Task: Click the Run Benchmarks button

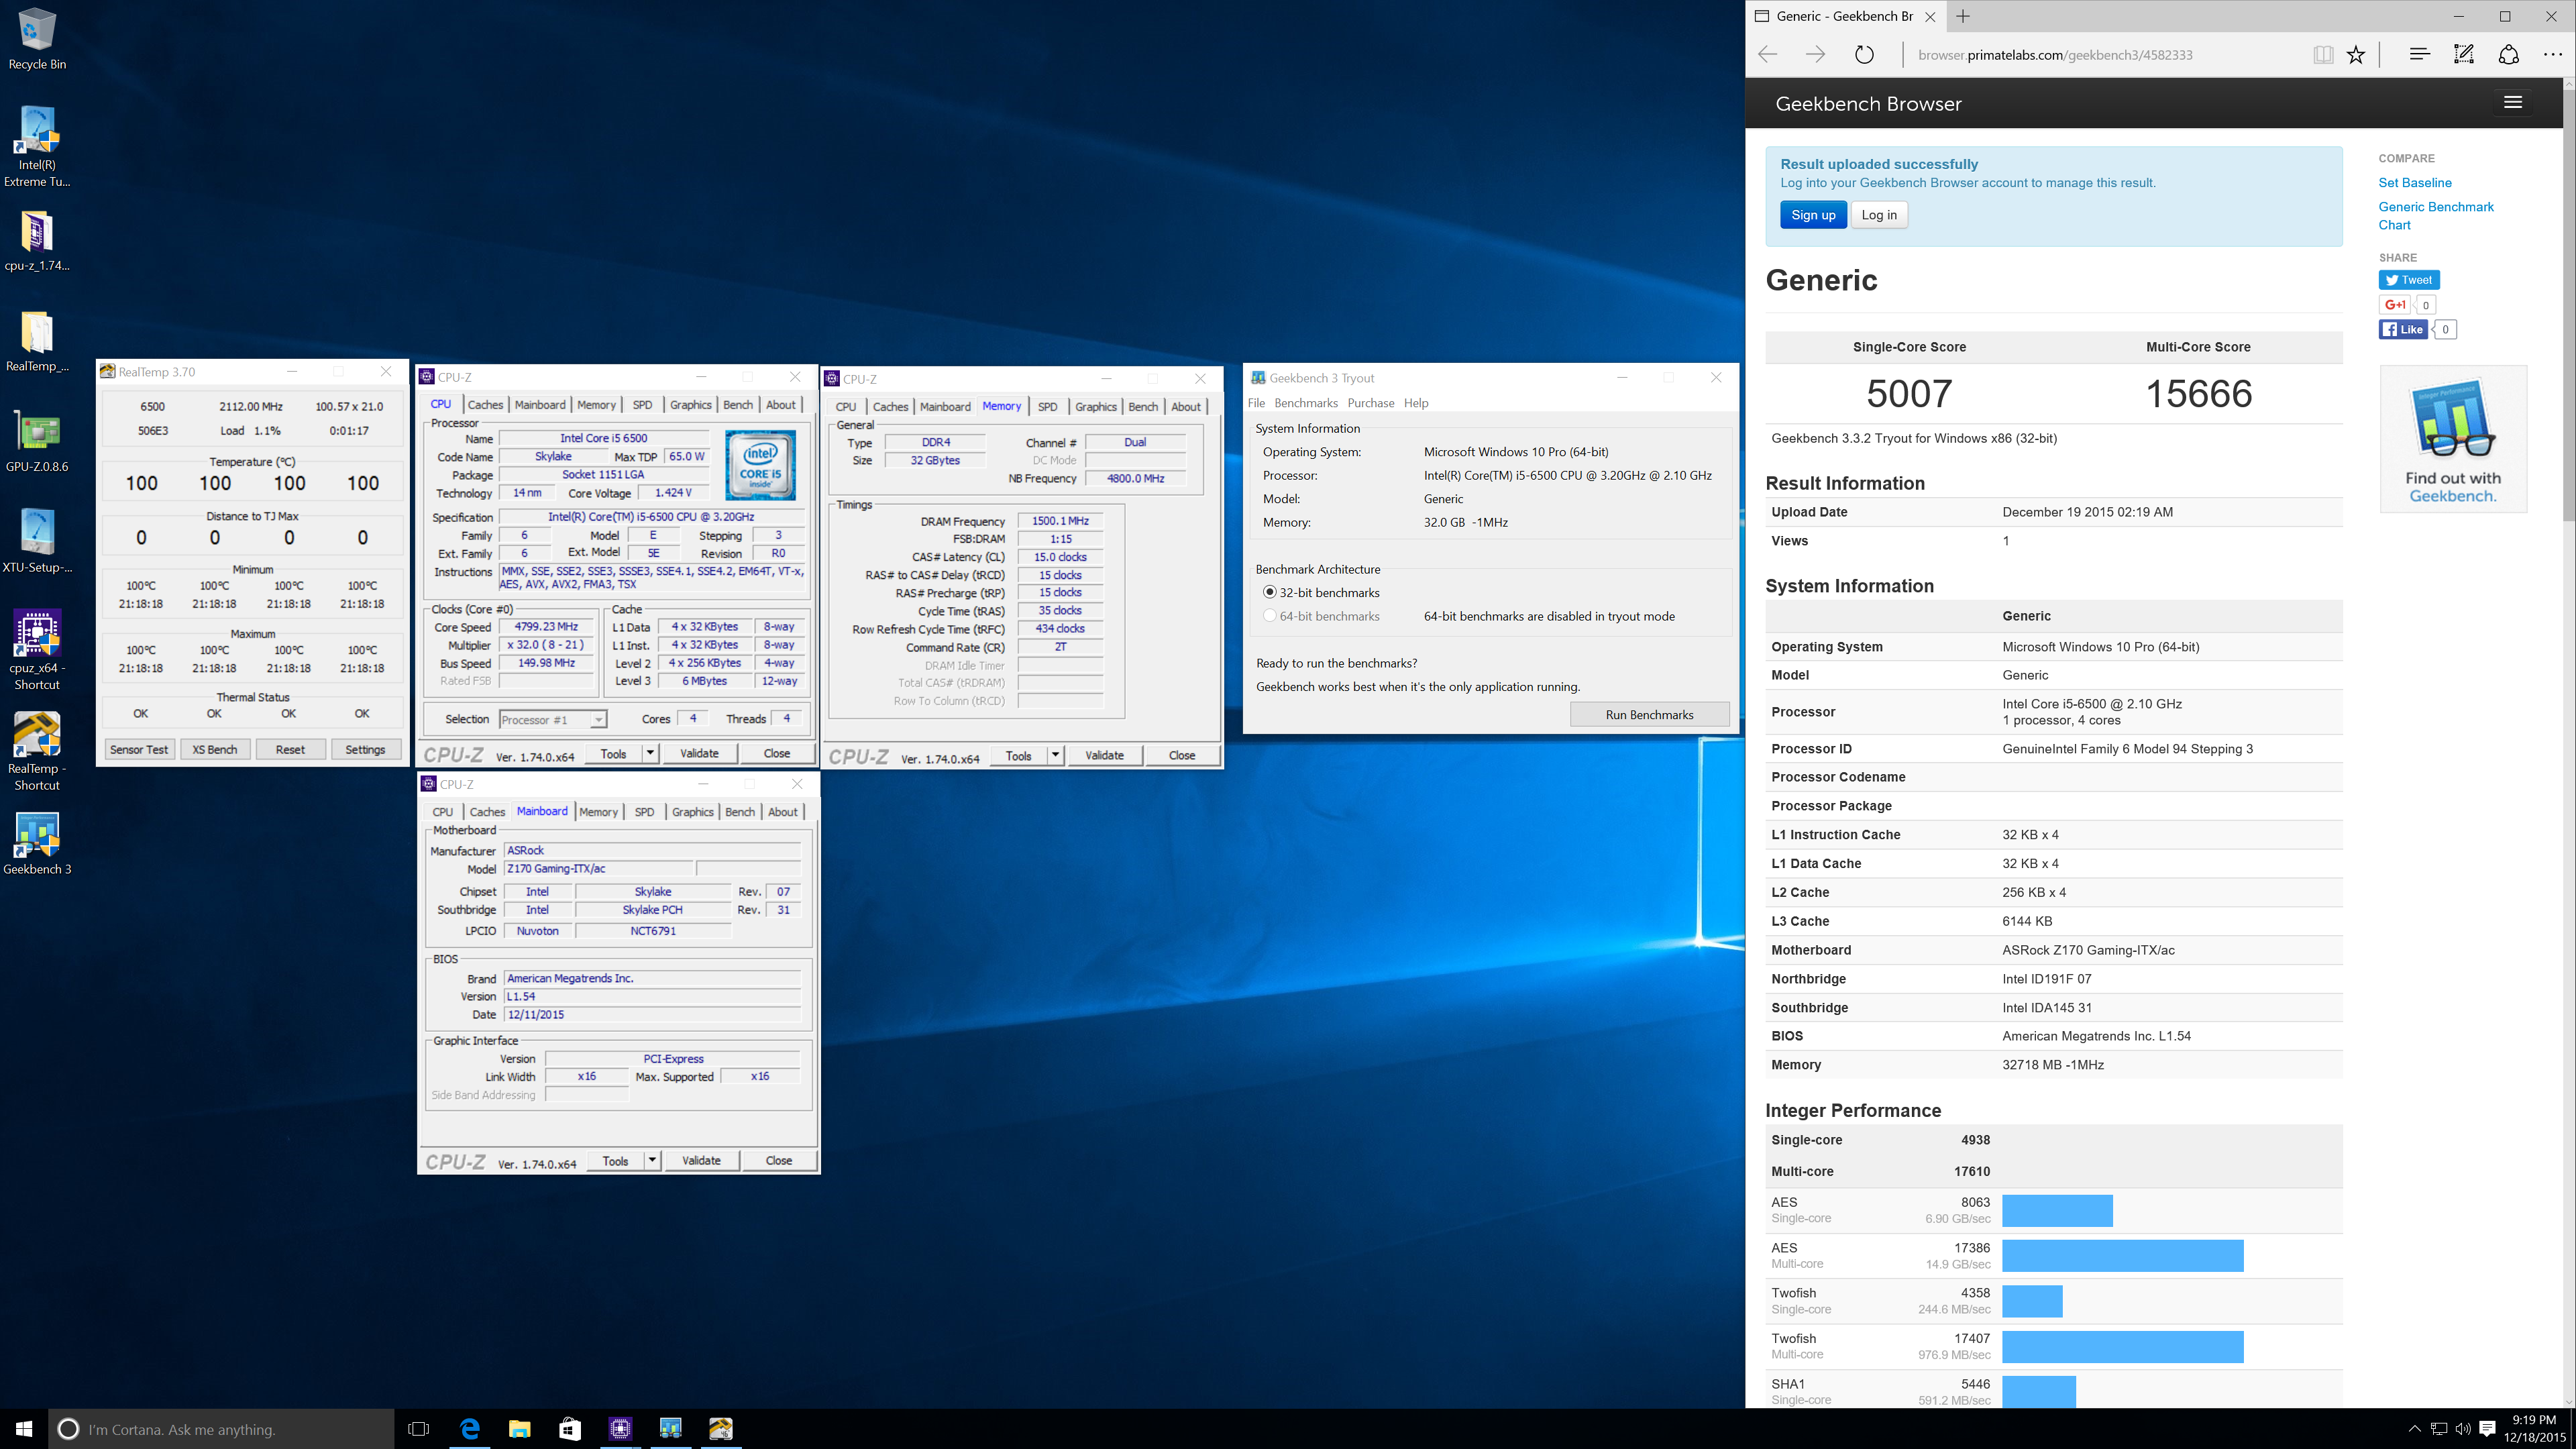Action: 1649,715
